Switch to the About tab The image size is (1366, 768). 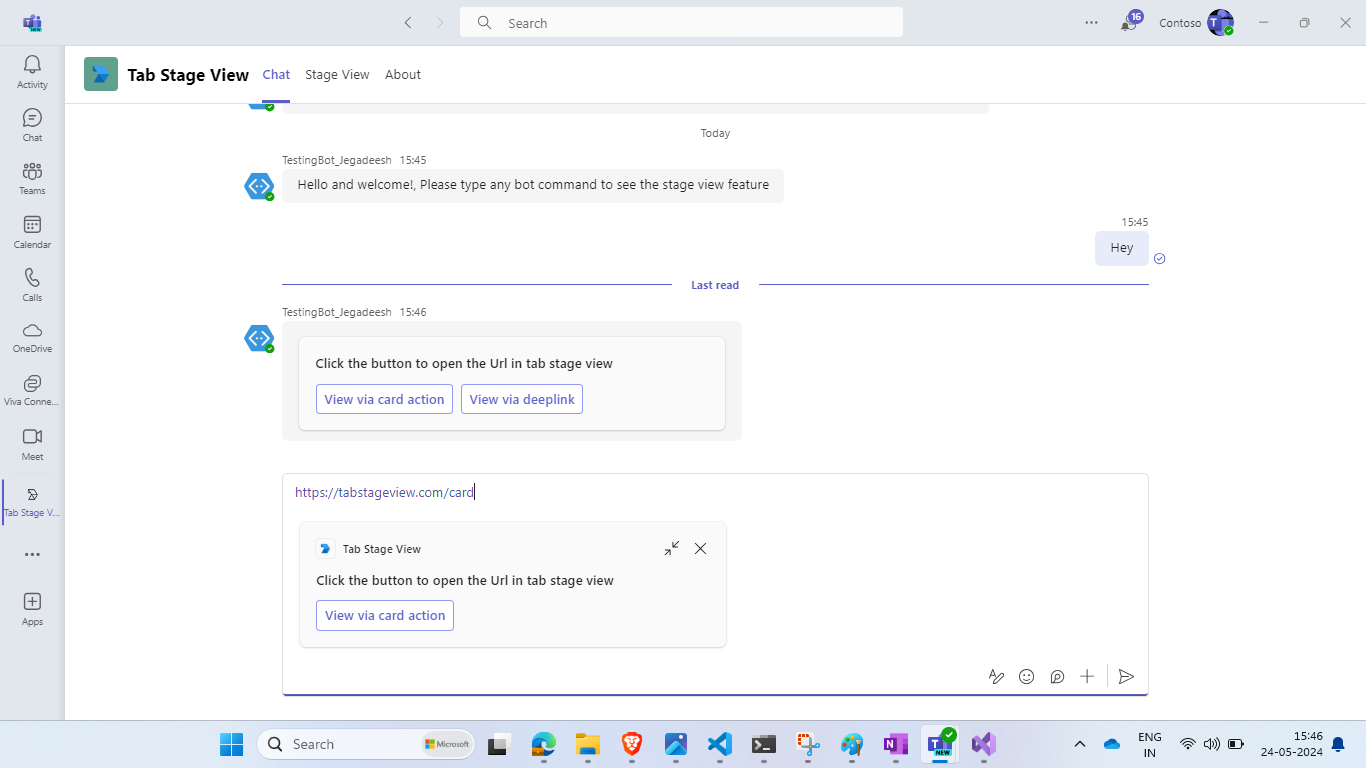403,75
